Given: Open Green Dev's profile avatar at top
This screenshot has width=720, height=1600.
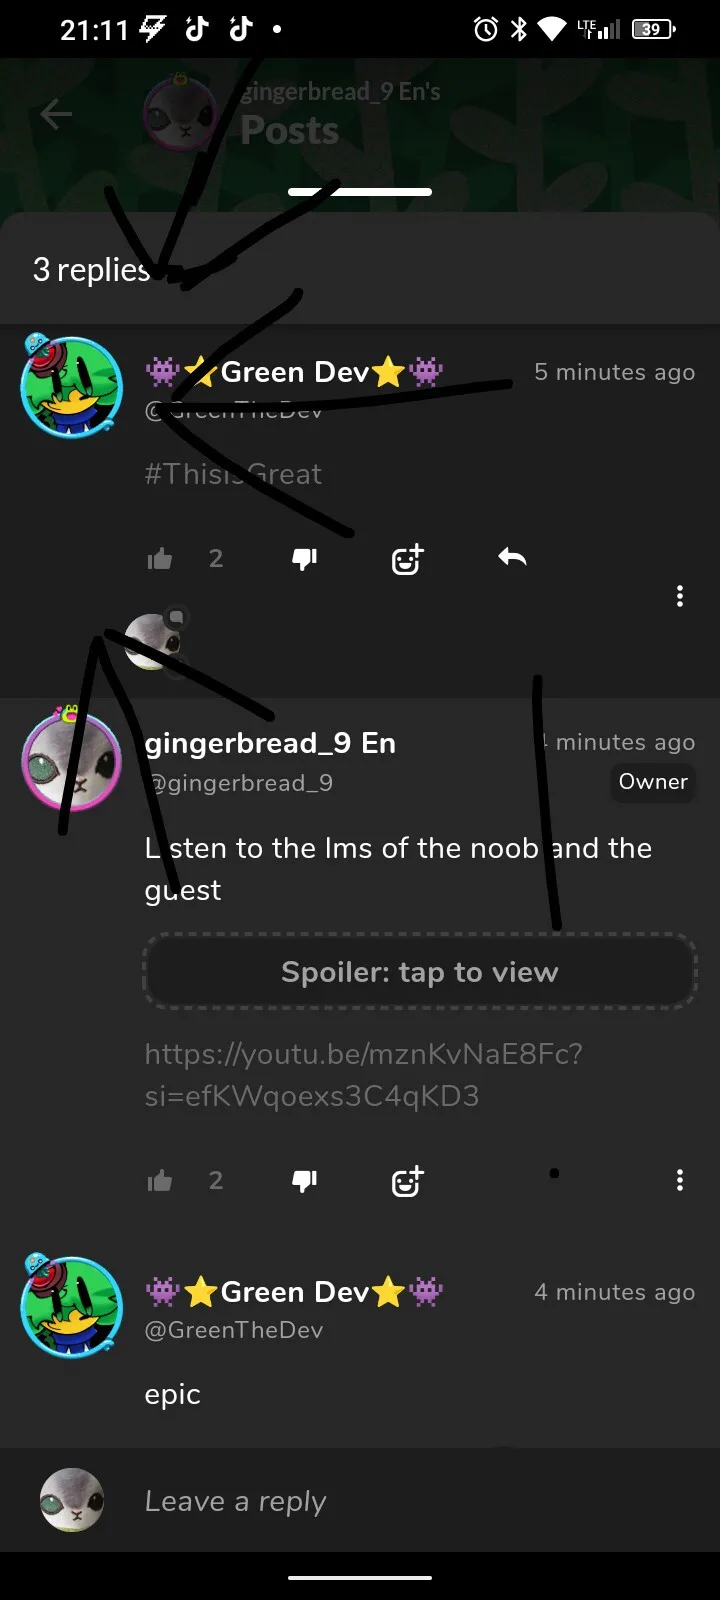Looking at the screenshot, I should click(x=72, y=386).
